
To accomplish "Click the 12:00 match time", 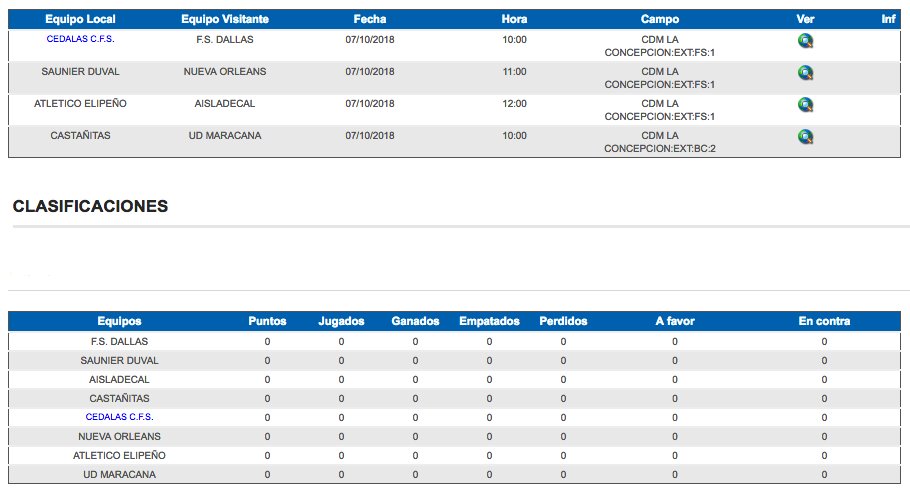I will point(514,103).
